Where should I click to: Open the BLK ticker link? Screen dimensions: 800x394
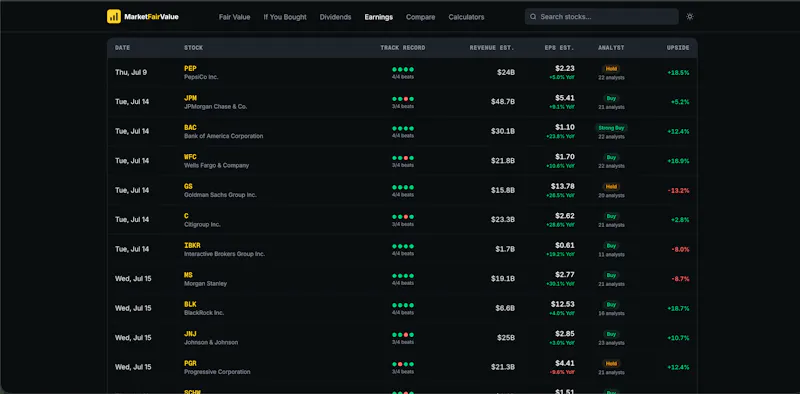coord(190,304)
